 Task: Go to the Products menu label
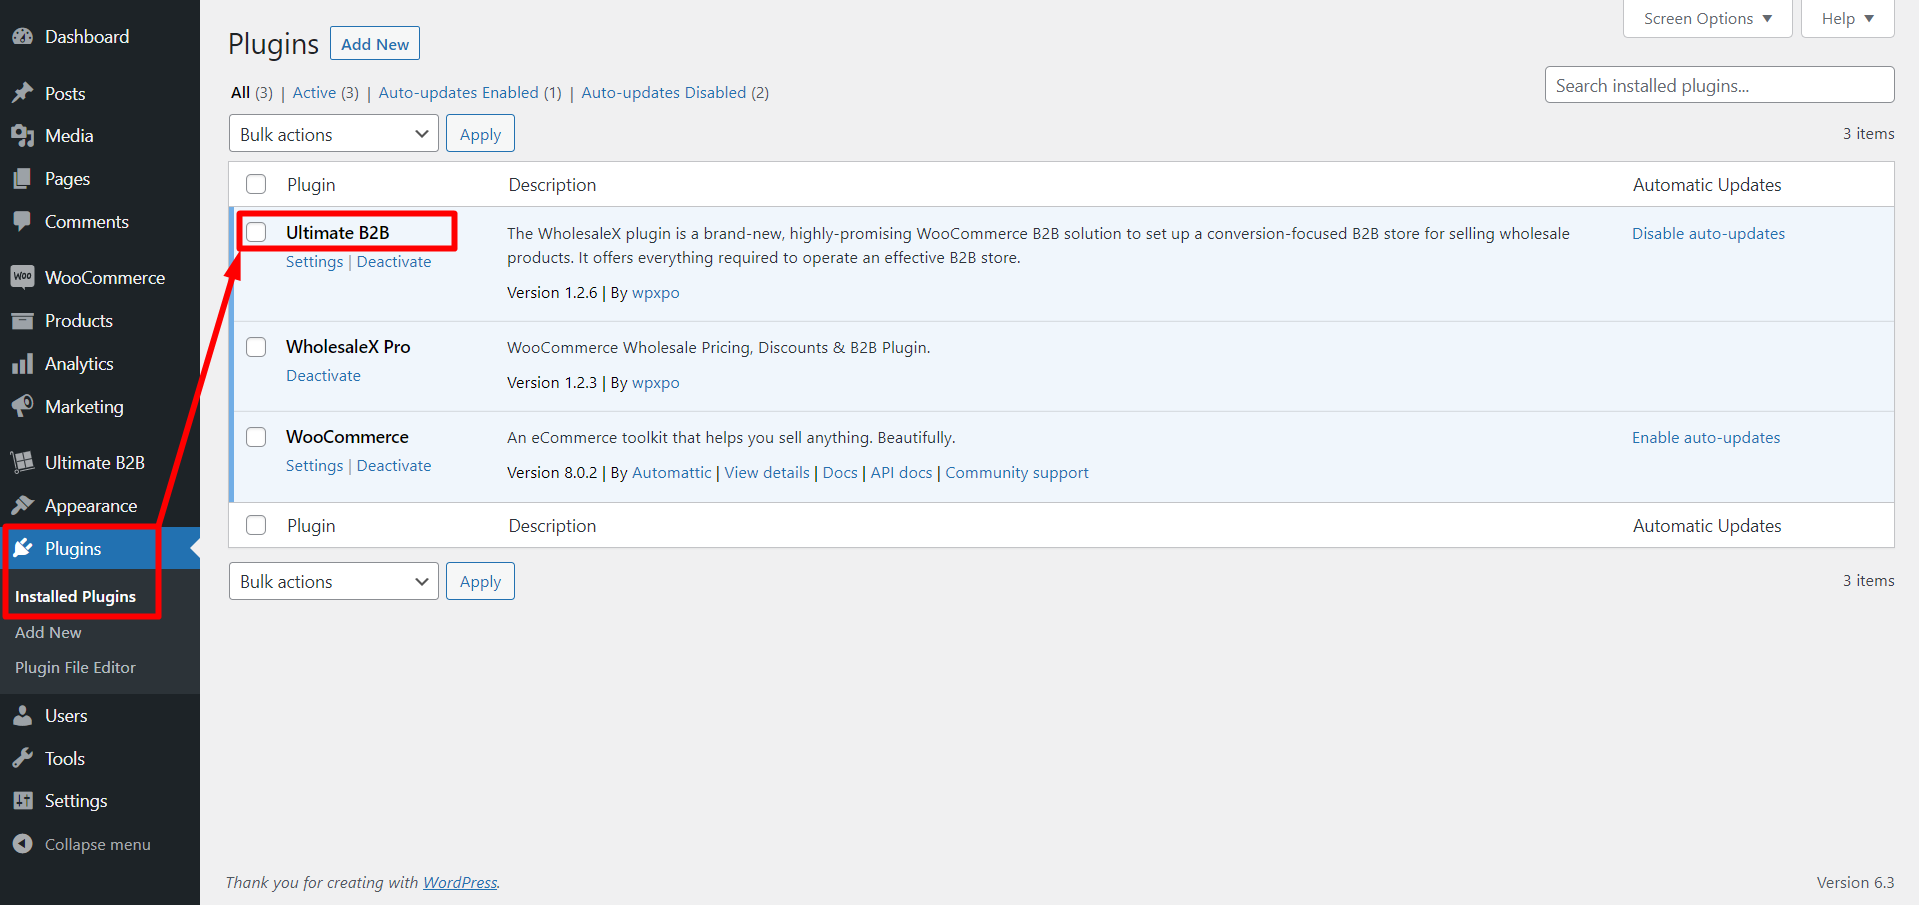click(79, 321)
